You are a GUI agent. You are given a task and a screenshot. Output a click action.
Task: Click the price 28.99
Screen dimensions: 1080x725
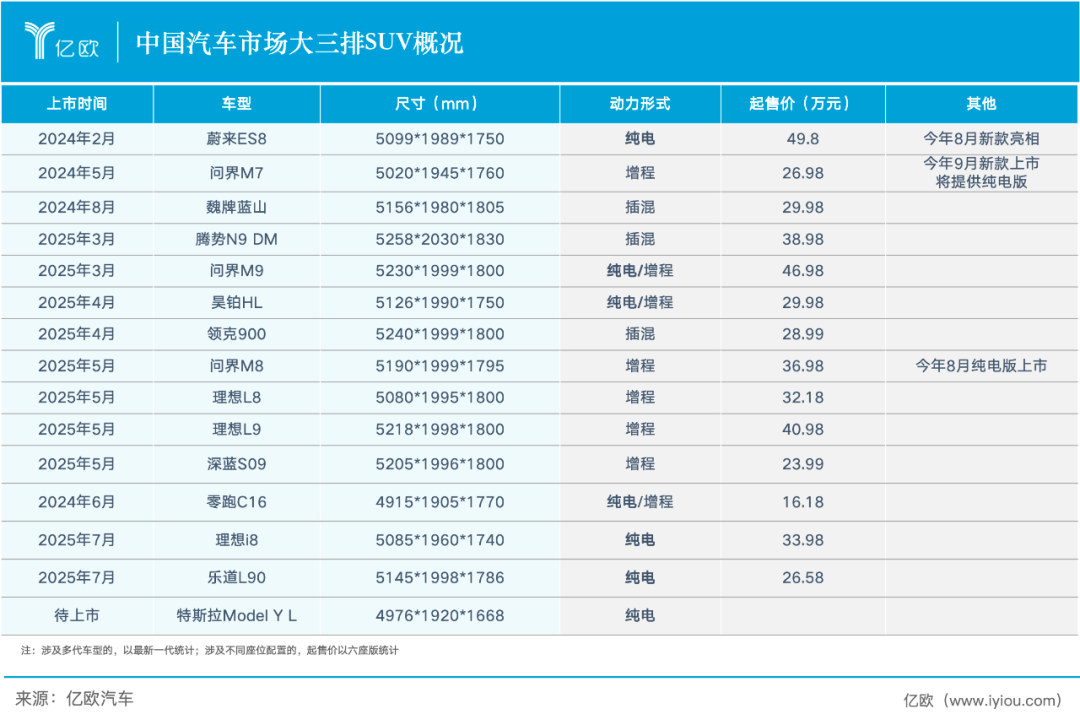pyautogui.click(x=802, y=334)
